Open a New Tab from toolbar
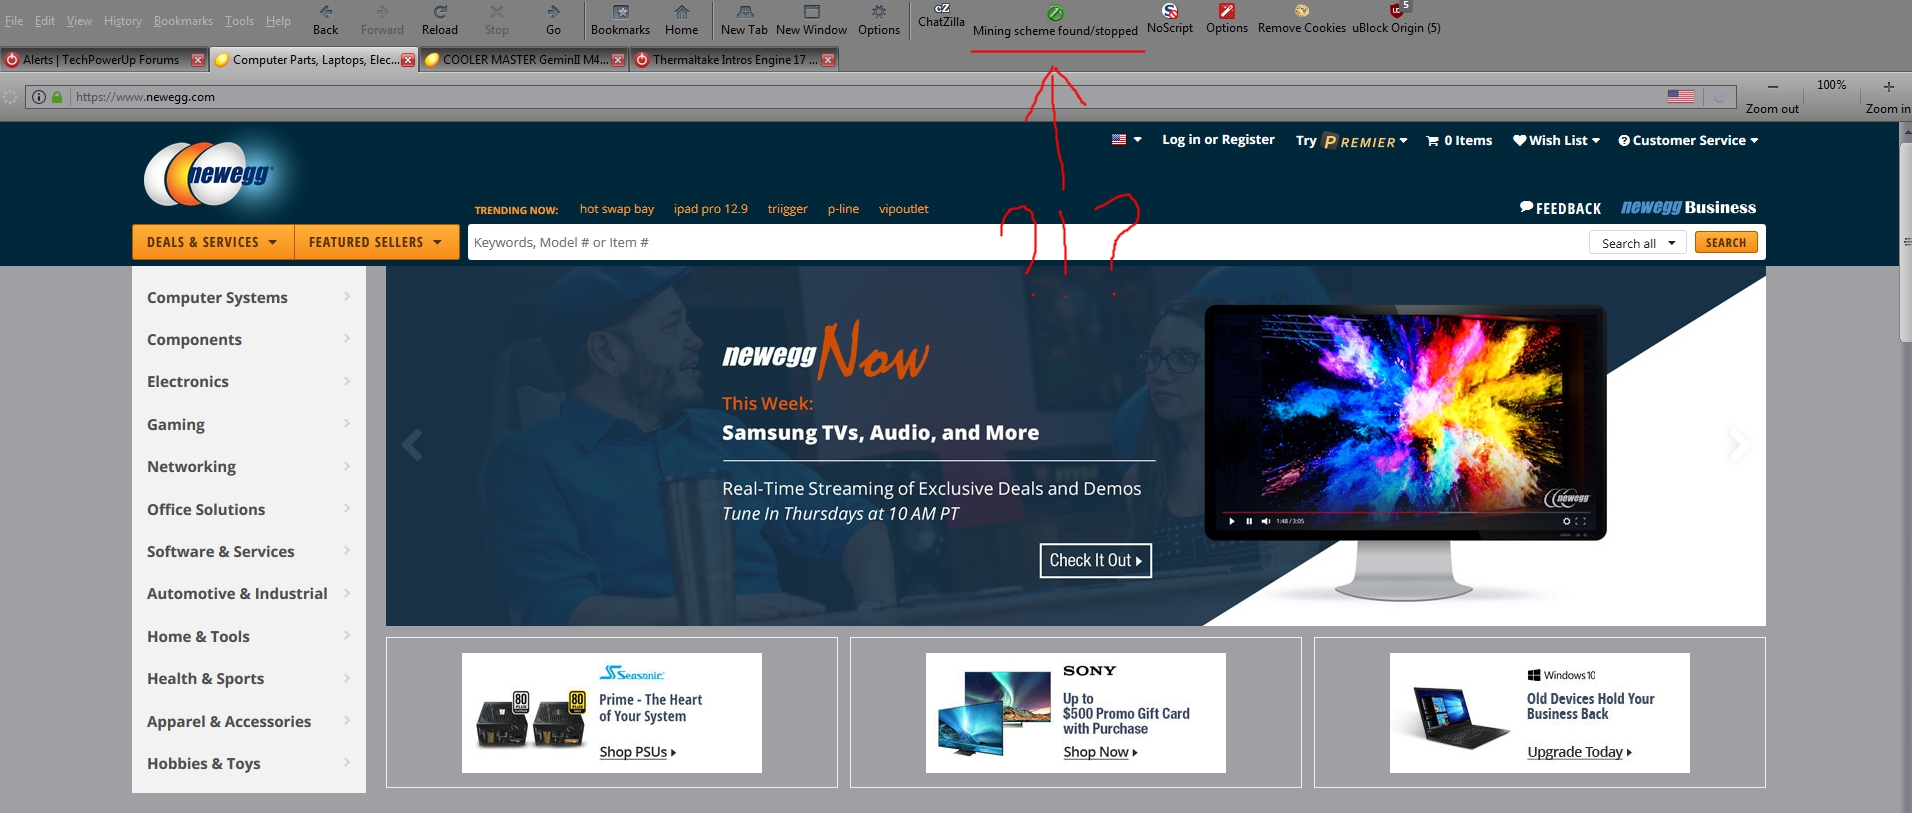The image size is (1912, 813). click(744, 20)
